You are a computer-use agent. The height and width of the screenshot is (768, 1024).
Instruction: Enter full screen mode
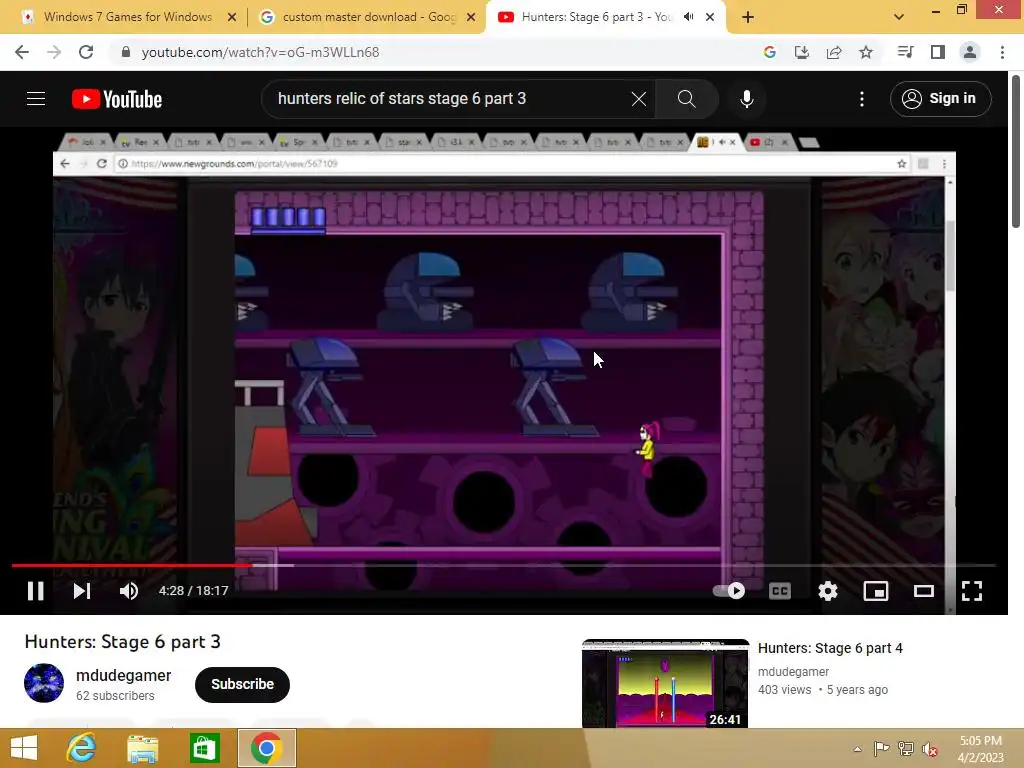pos(972,591)
